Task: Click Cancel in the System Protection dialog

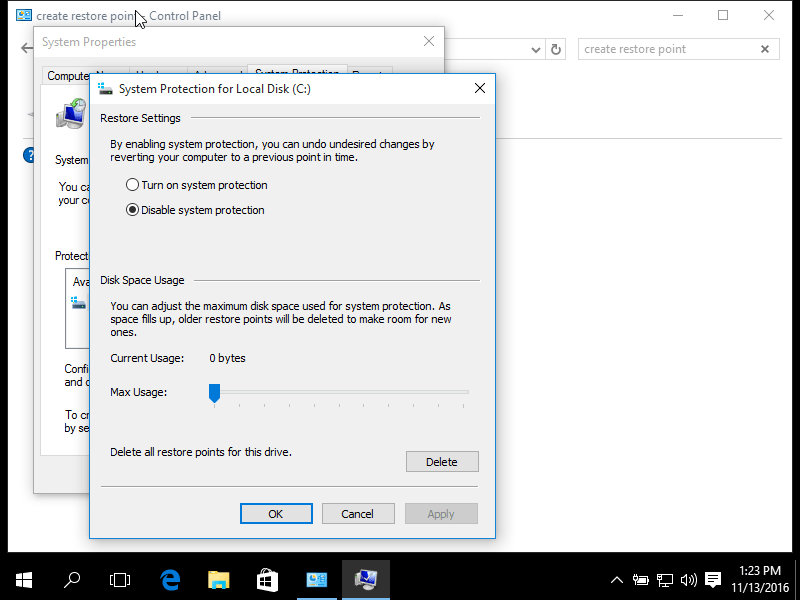Action: 358,513
